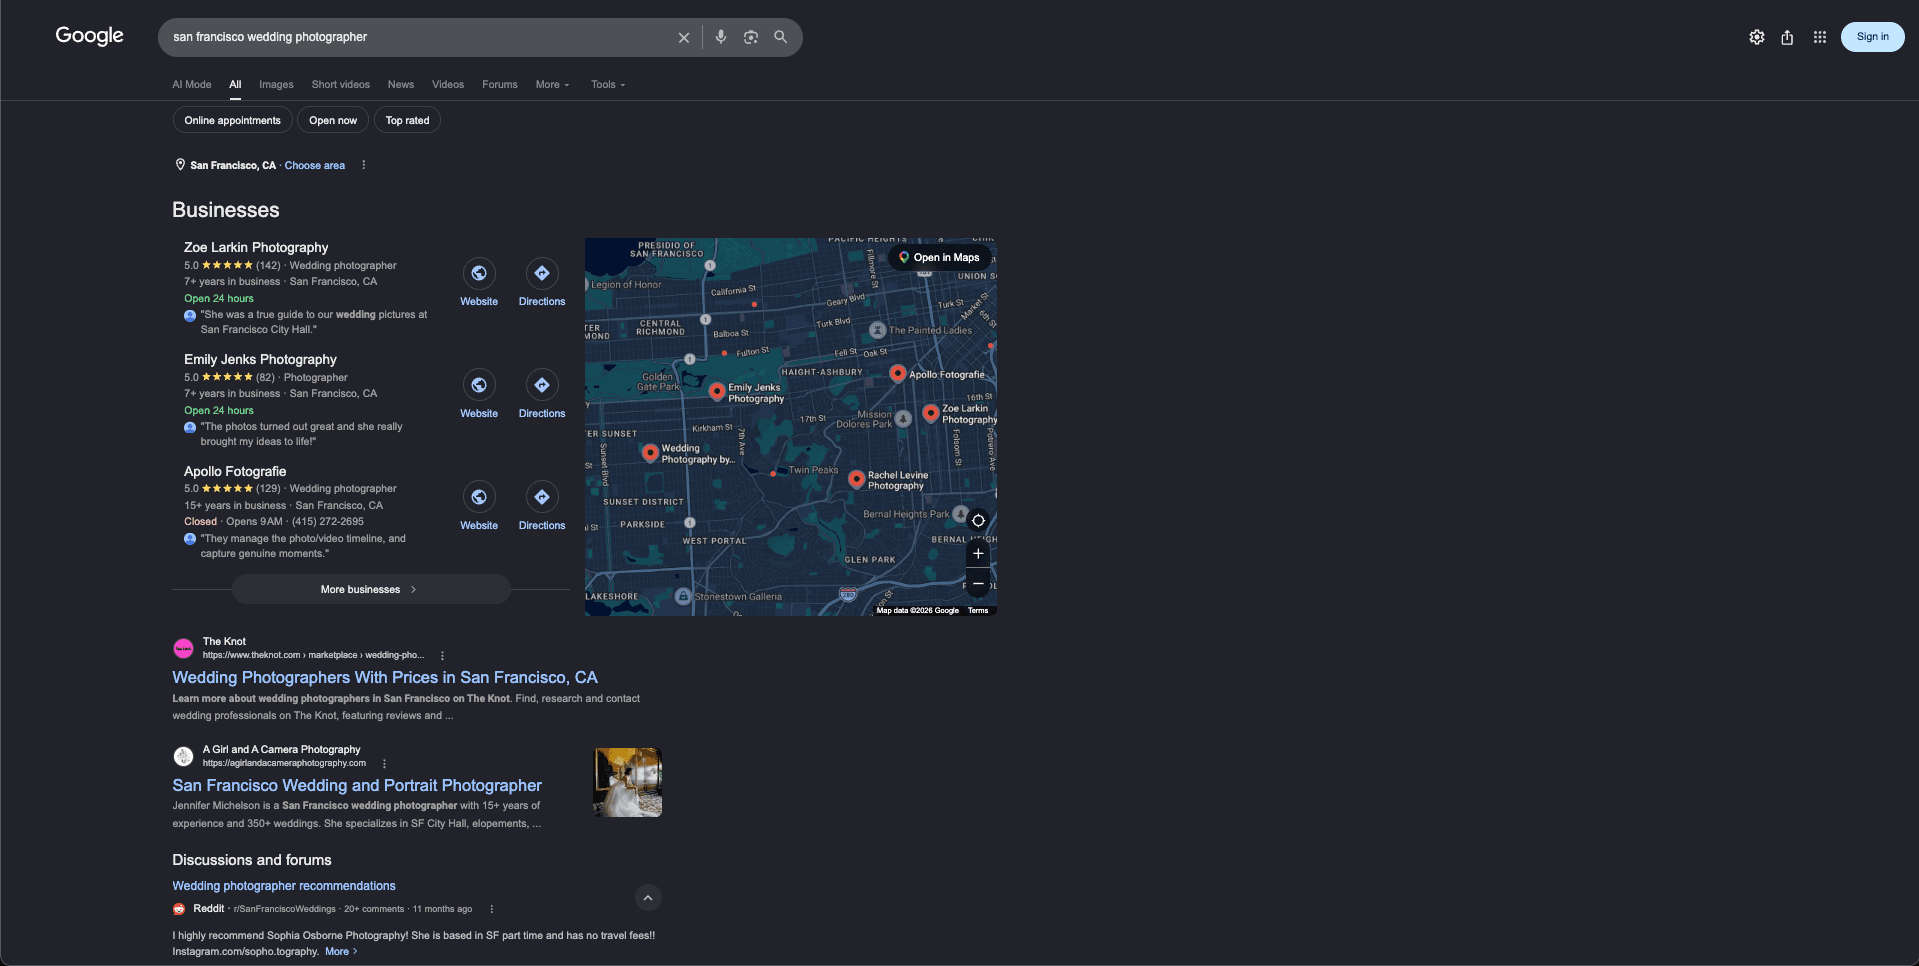Open Wedding photographer recommendations discussion
The width and height of the screenshot is (1919, 966).
(284, 886)
